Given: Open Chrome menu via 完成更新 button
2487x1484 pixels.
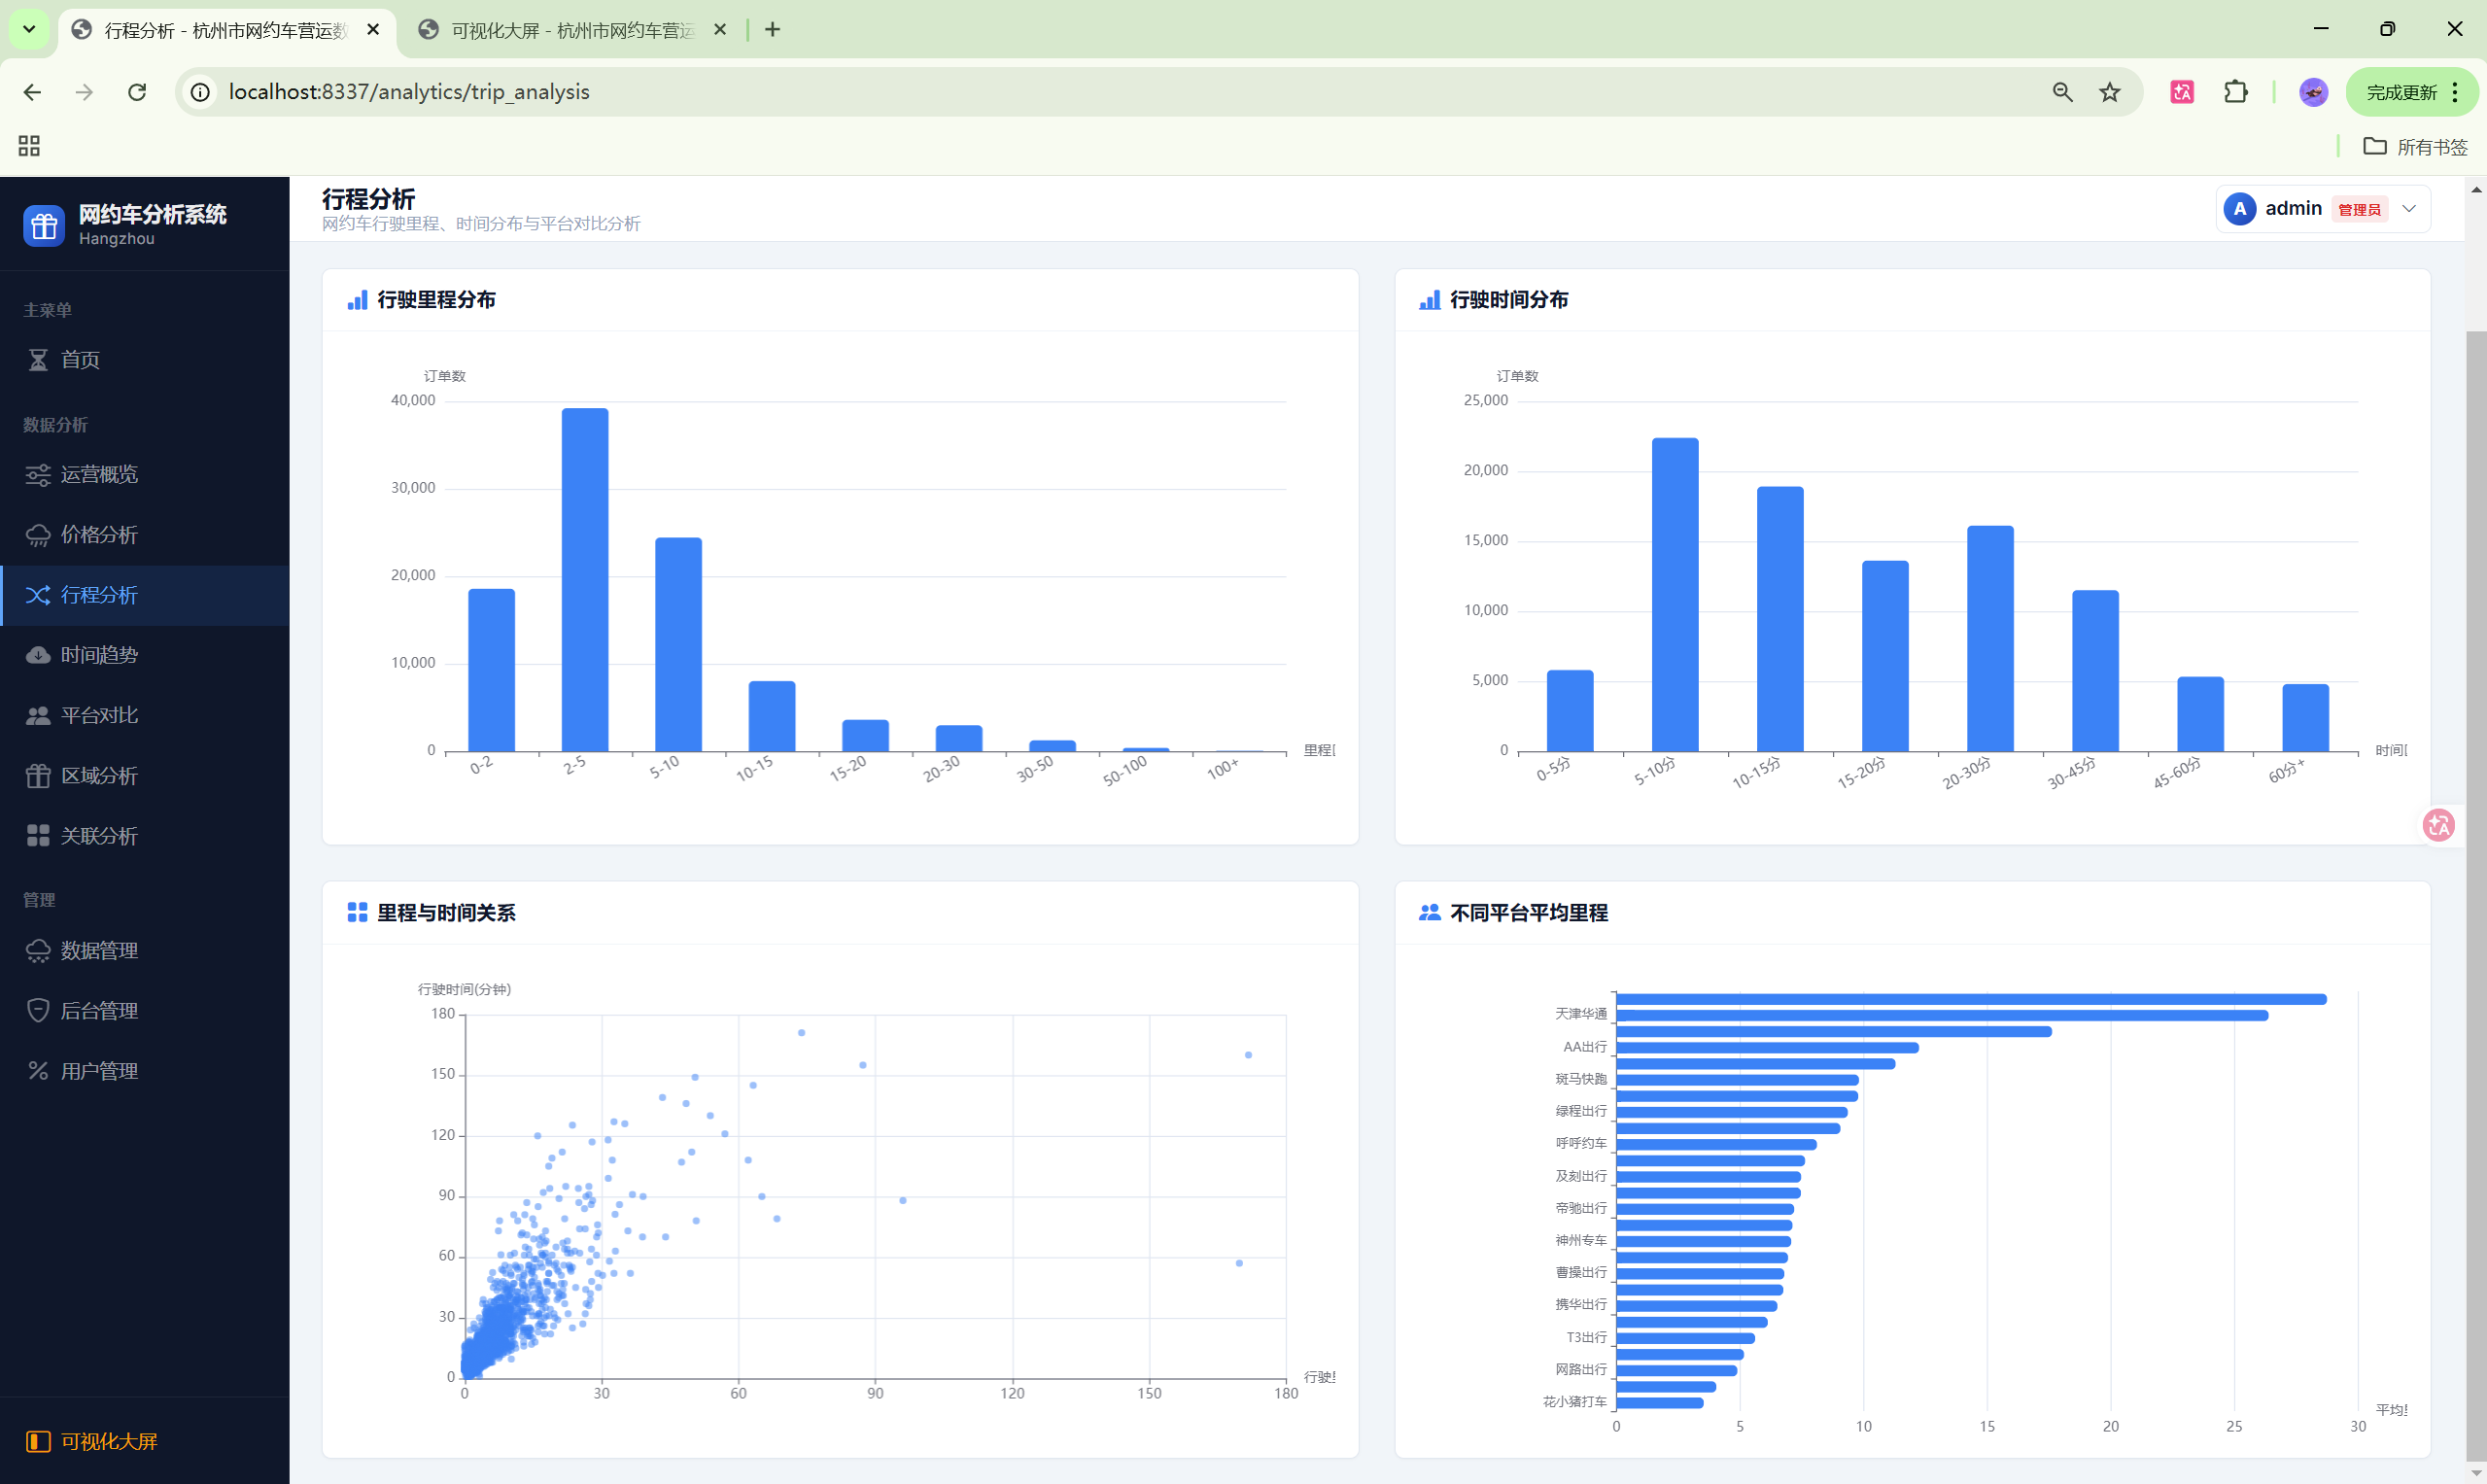Looking at the screenshot, I should pyautogui.click(x=2412, y=92).
